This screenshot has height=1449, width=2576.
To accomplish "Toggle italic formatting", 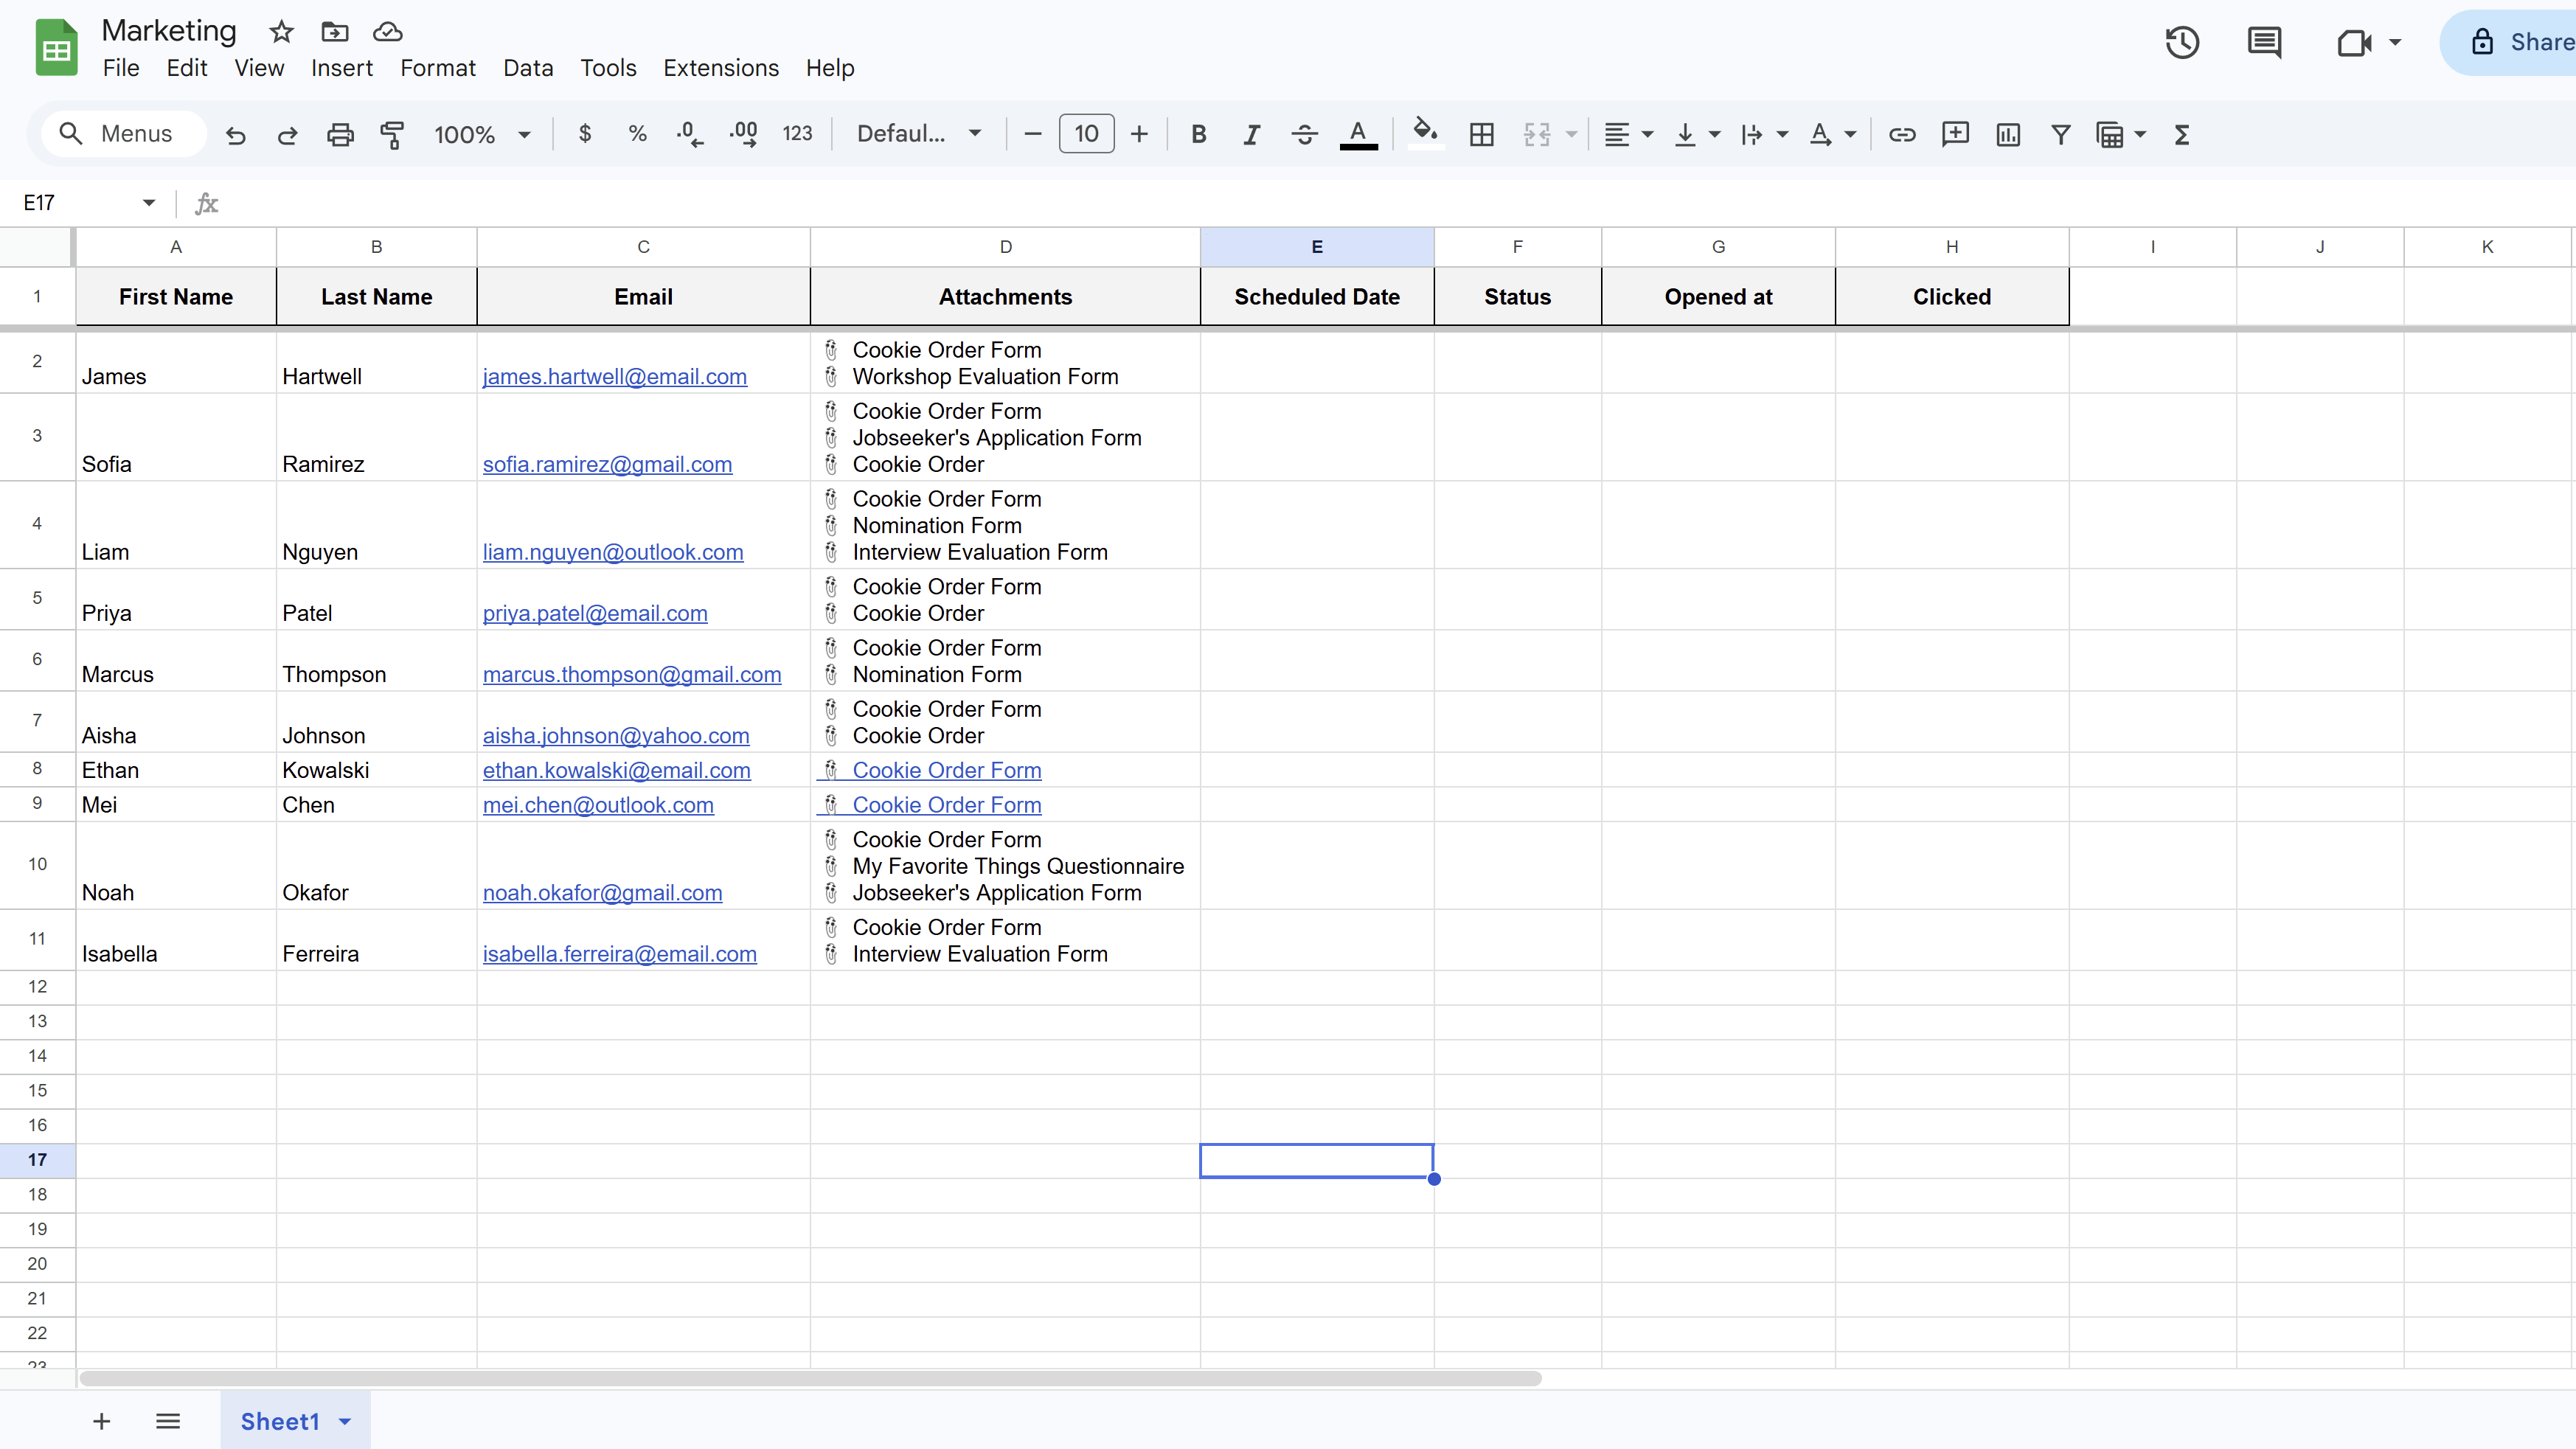I will pos(1251,134).
